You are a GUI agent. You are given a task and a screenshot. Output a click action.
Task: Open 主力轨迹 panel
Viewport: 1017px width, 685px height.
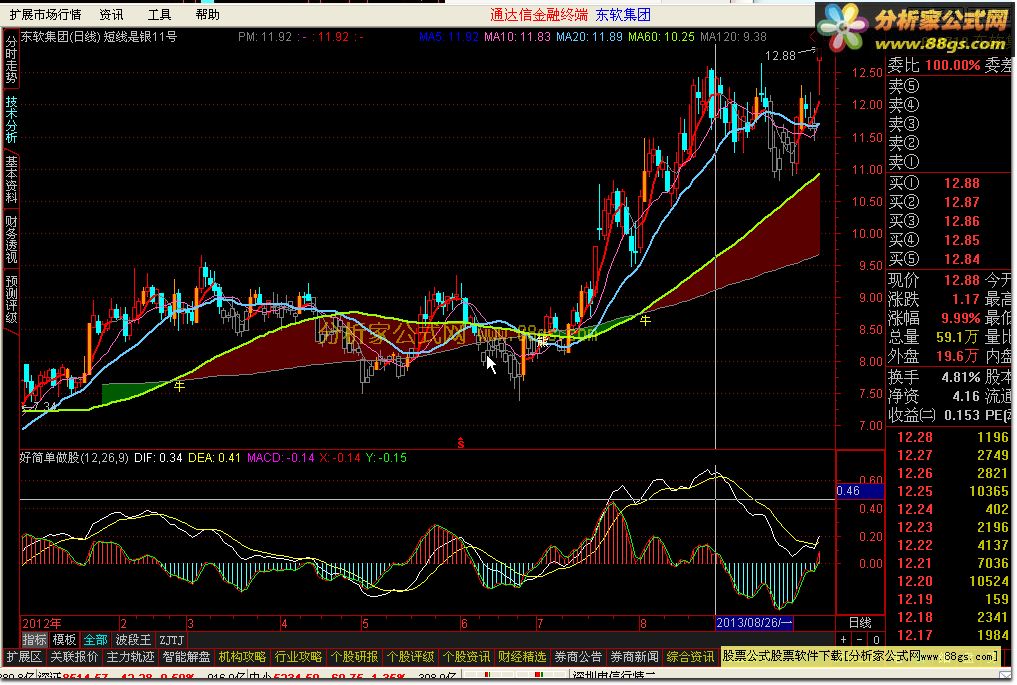tap(130, 656)
